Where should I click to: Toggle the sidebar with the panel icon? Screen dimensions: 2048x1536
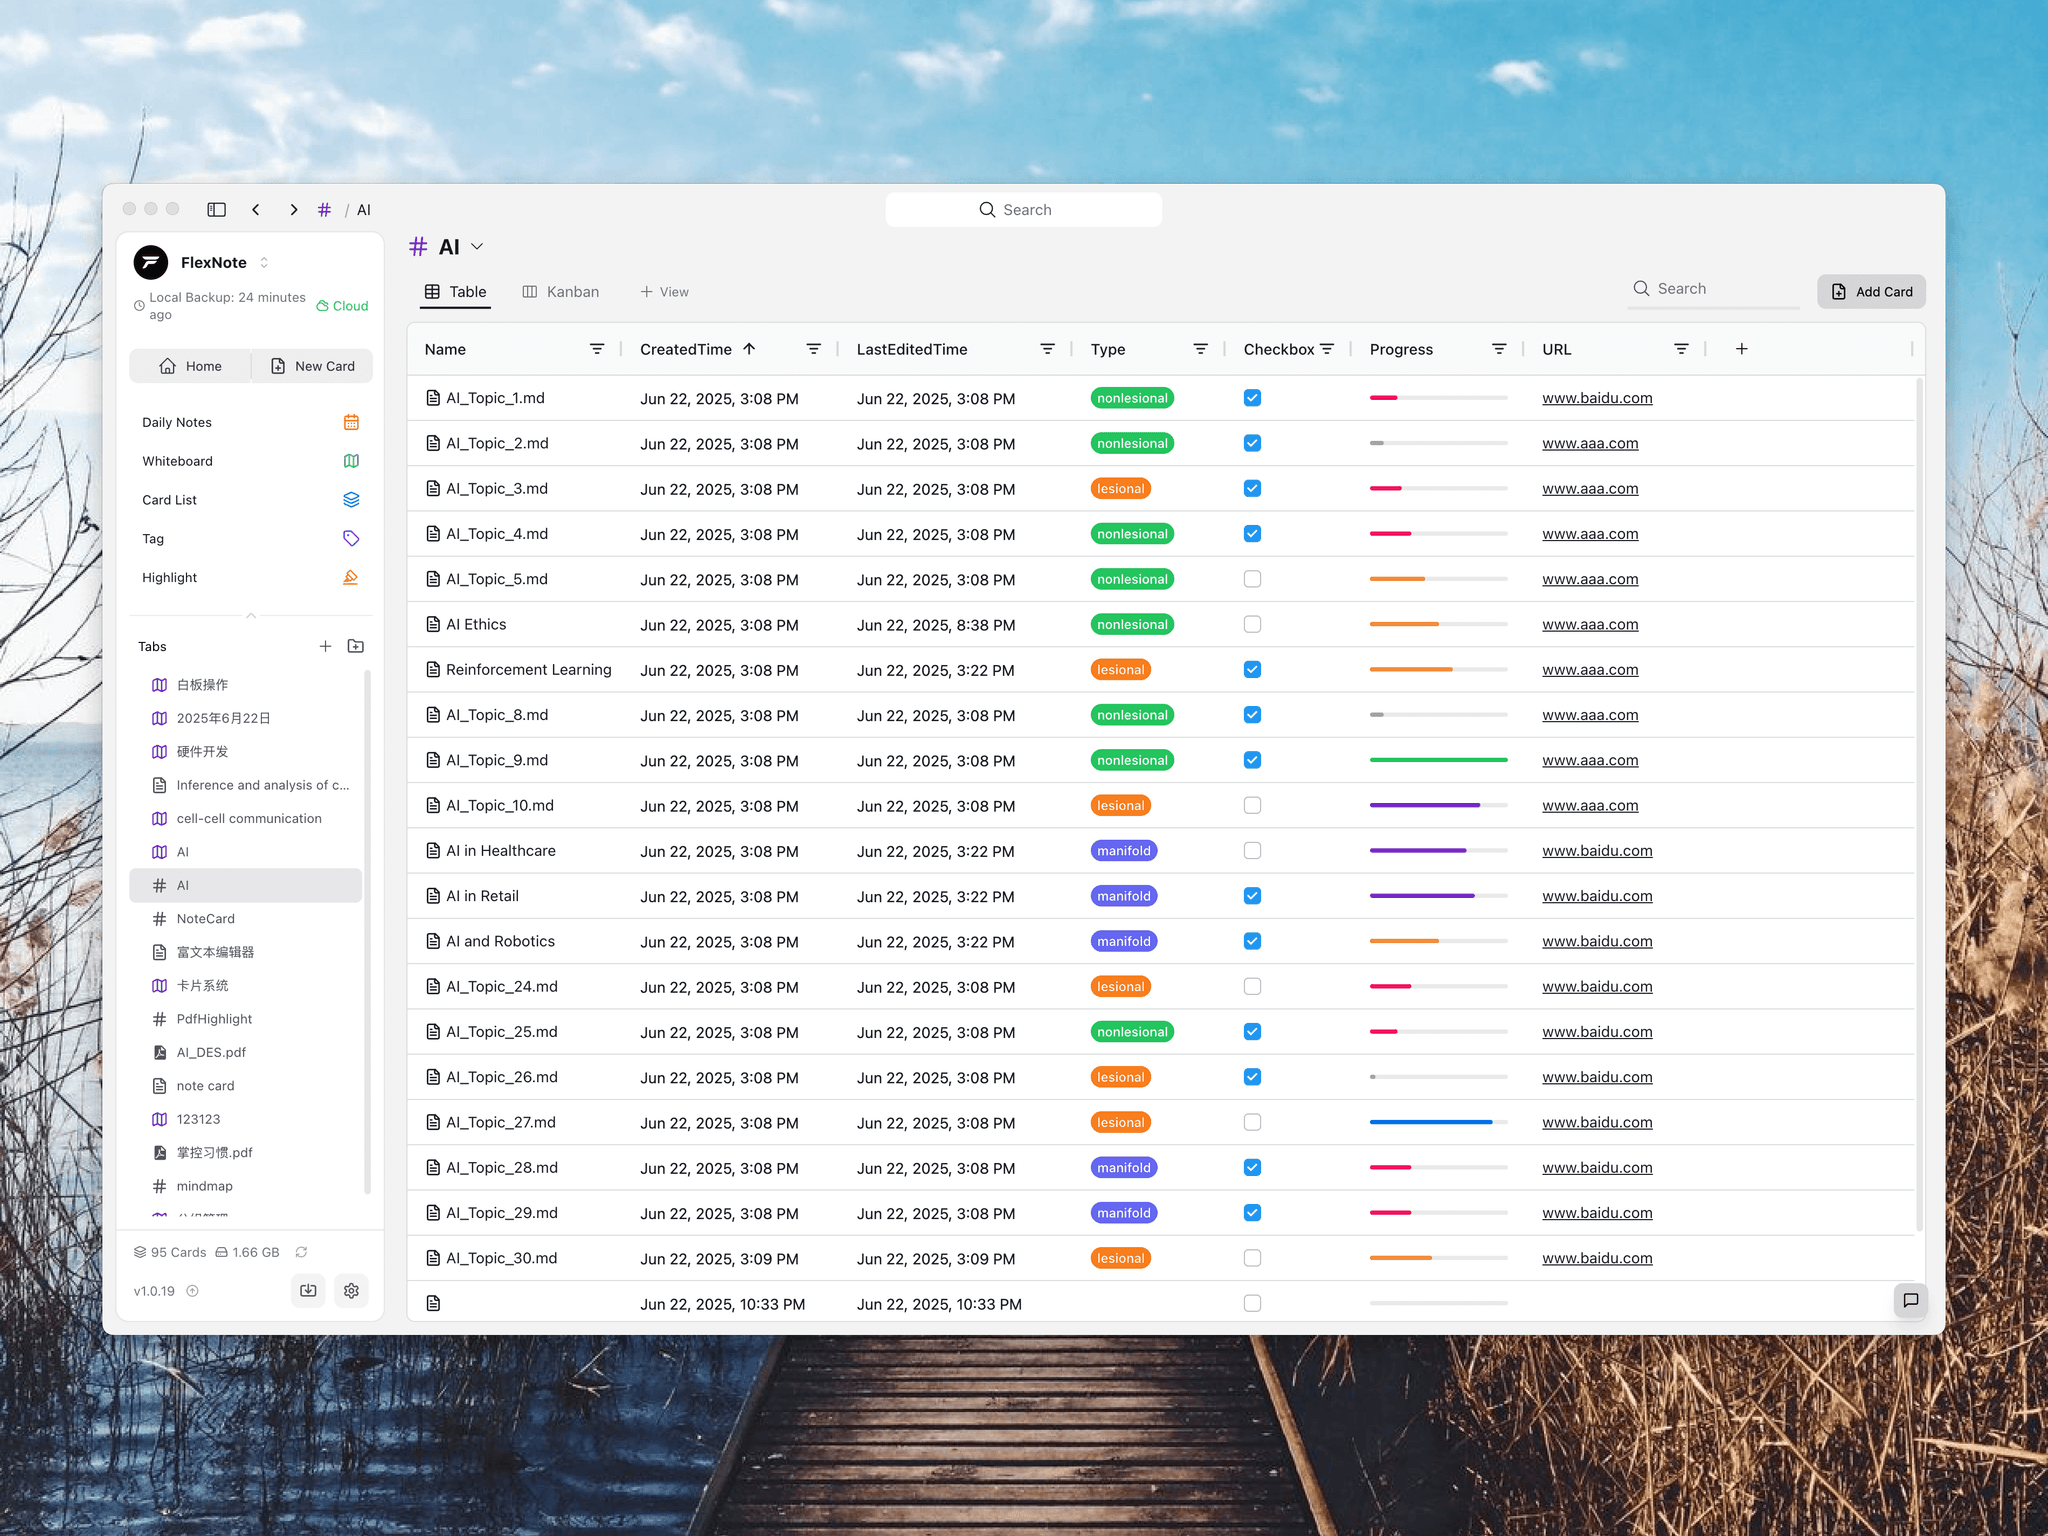tap(216, 209)
